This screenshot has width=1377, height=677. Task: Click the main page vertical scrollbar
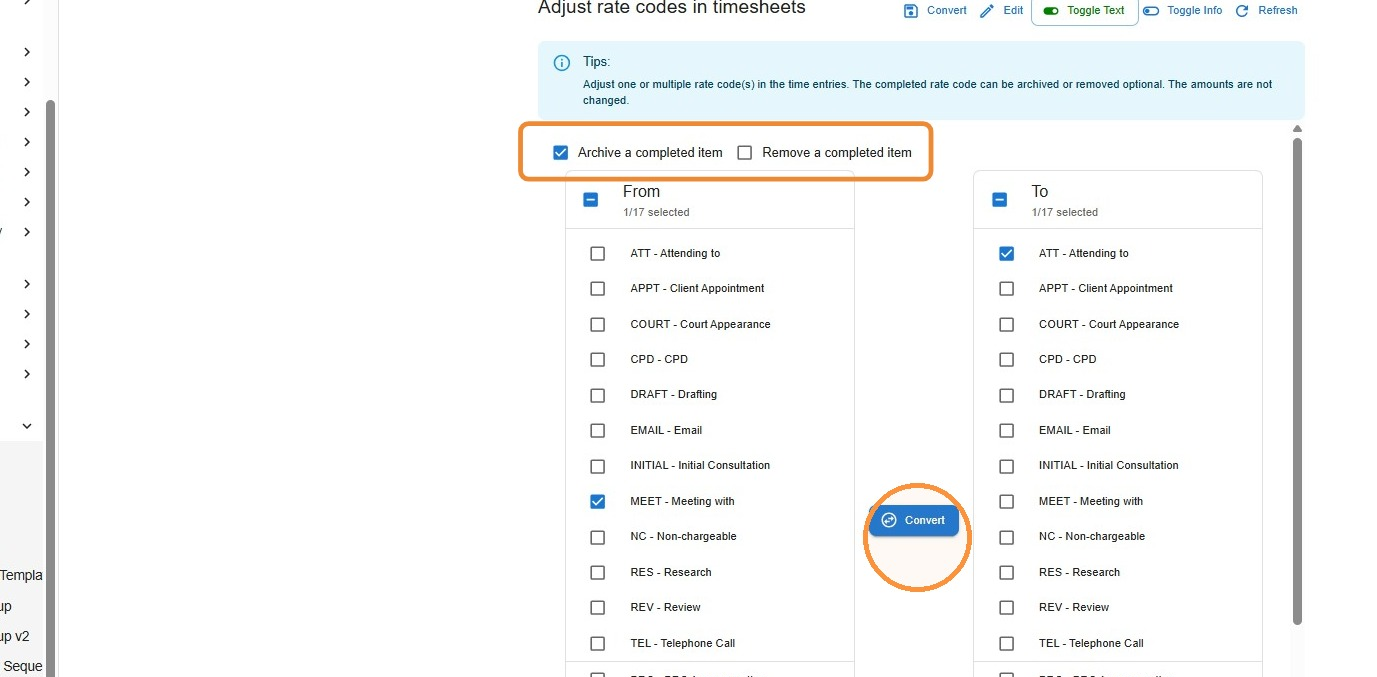pos(1297,380)
